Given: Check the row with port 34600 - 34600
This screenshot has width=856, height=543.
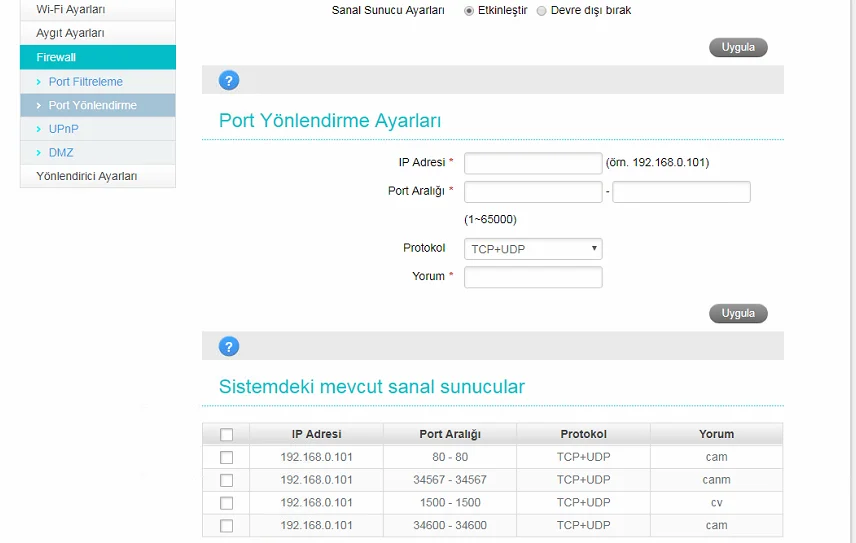Looking at the screenshot, I should click(x=226, y=526).
